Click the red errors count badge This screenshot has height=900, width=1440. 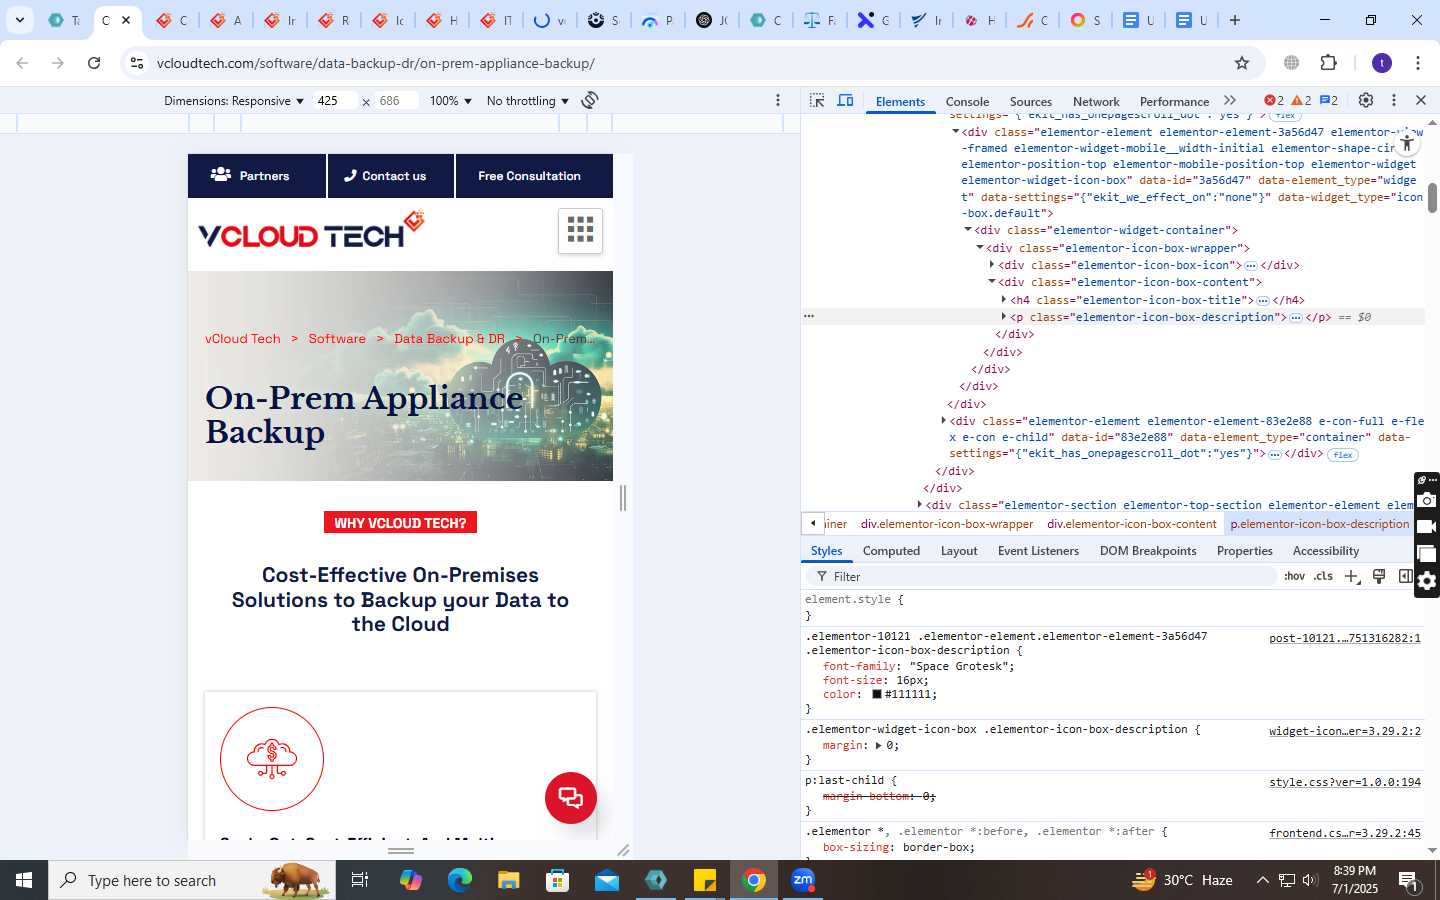[x=1274, y=100]
